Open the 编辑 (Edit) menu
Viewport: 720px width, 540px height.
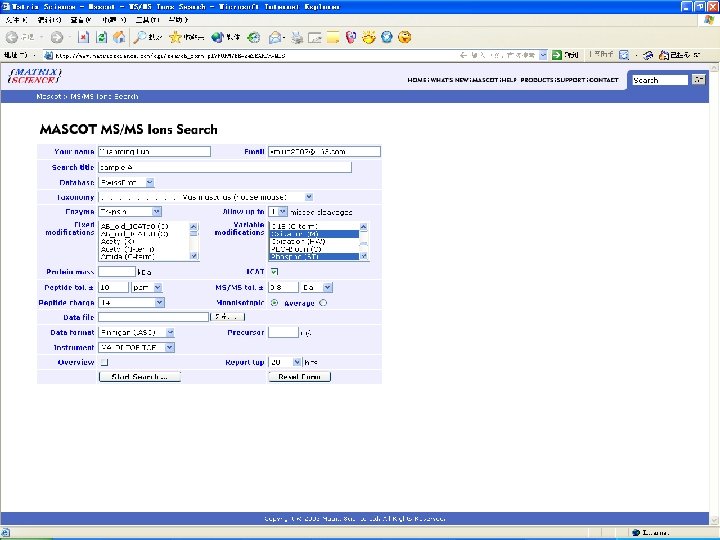tap(49, 20)
